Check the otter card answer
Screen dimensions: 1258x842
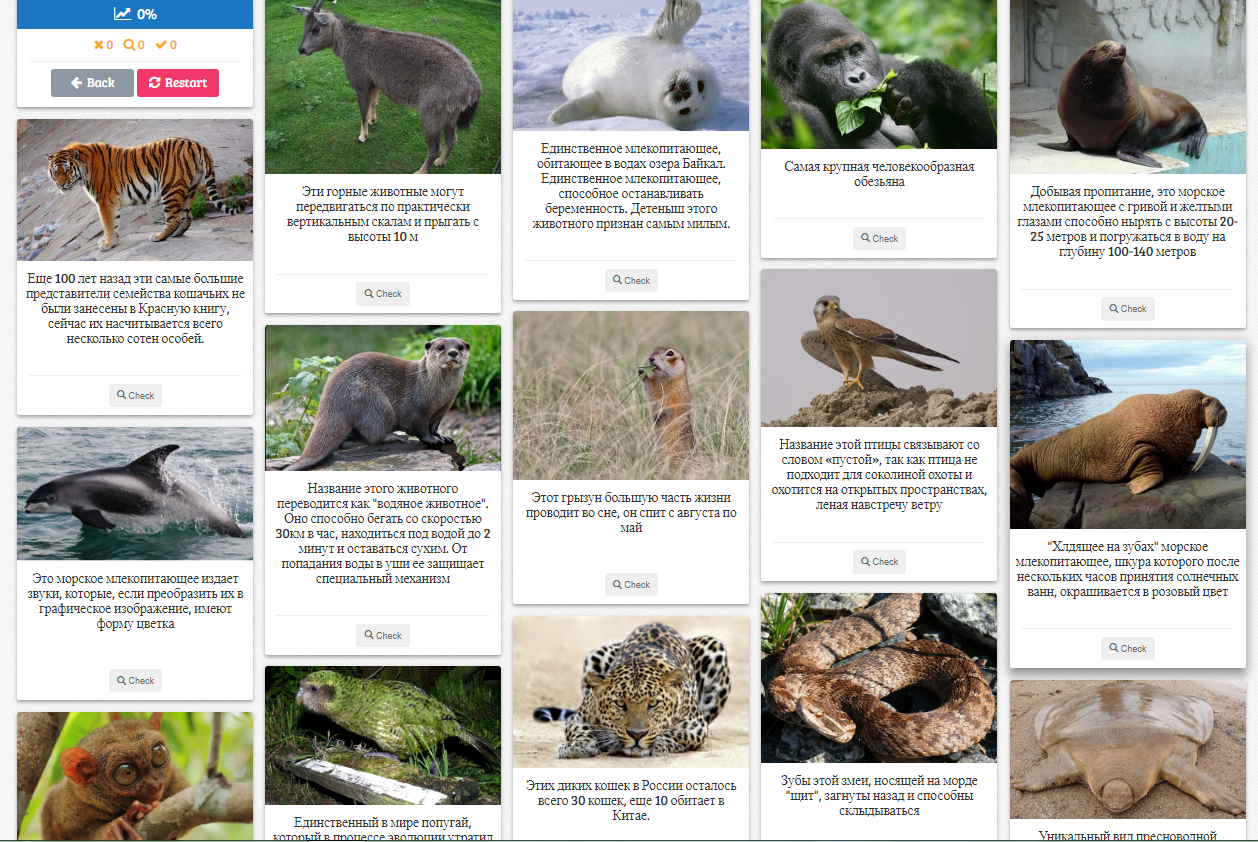383,635
